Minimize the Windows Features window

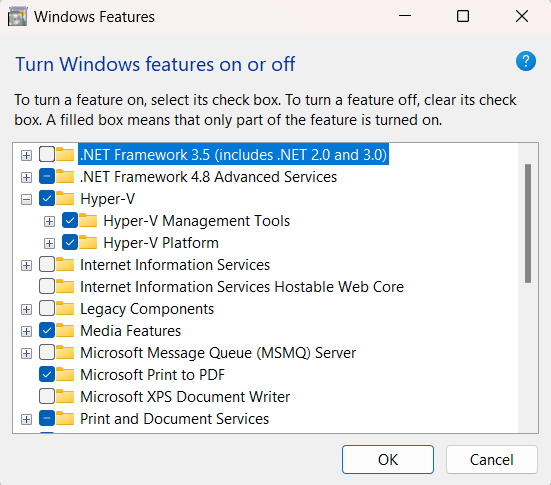click(x=405, y=16)
